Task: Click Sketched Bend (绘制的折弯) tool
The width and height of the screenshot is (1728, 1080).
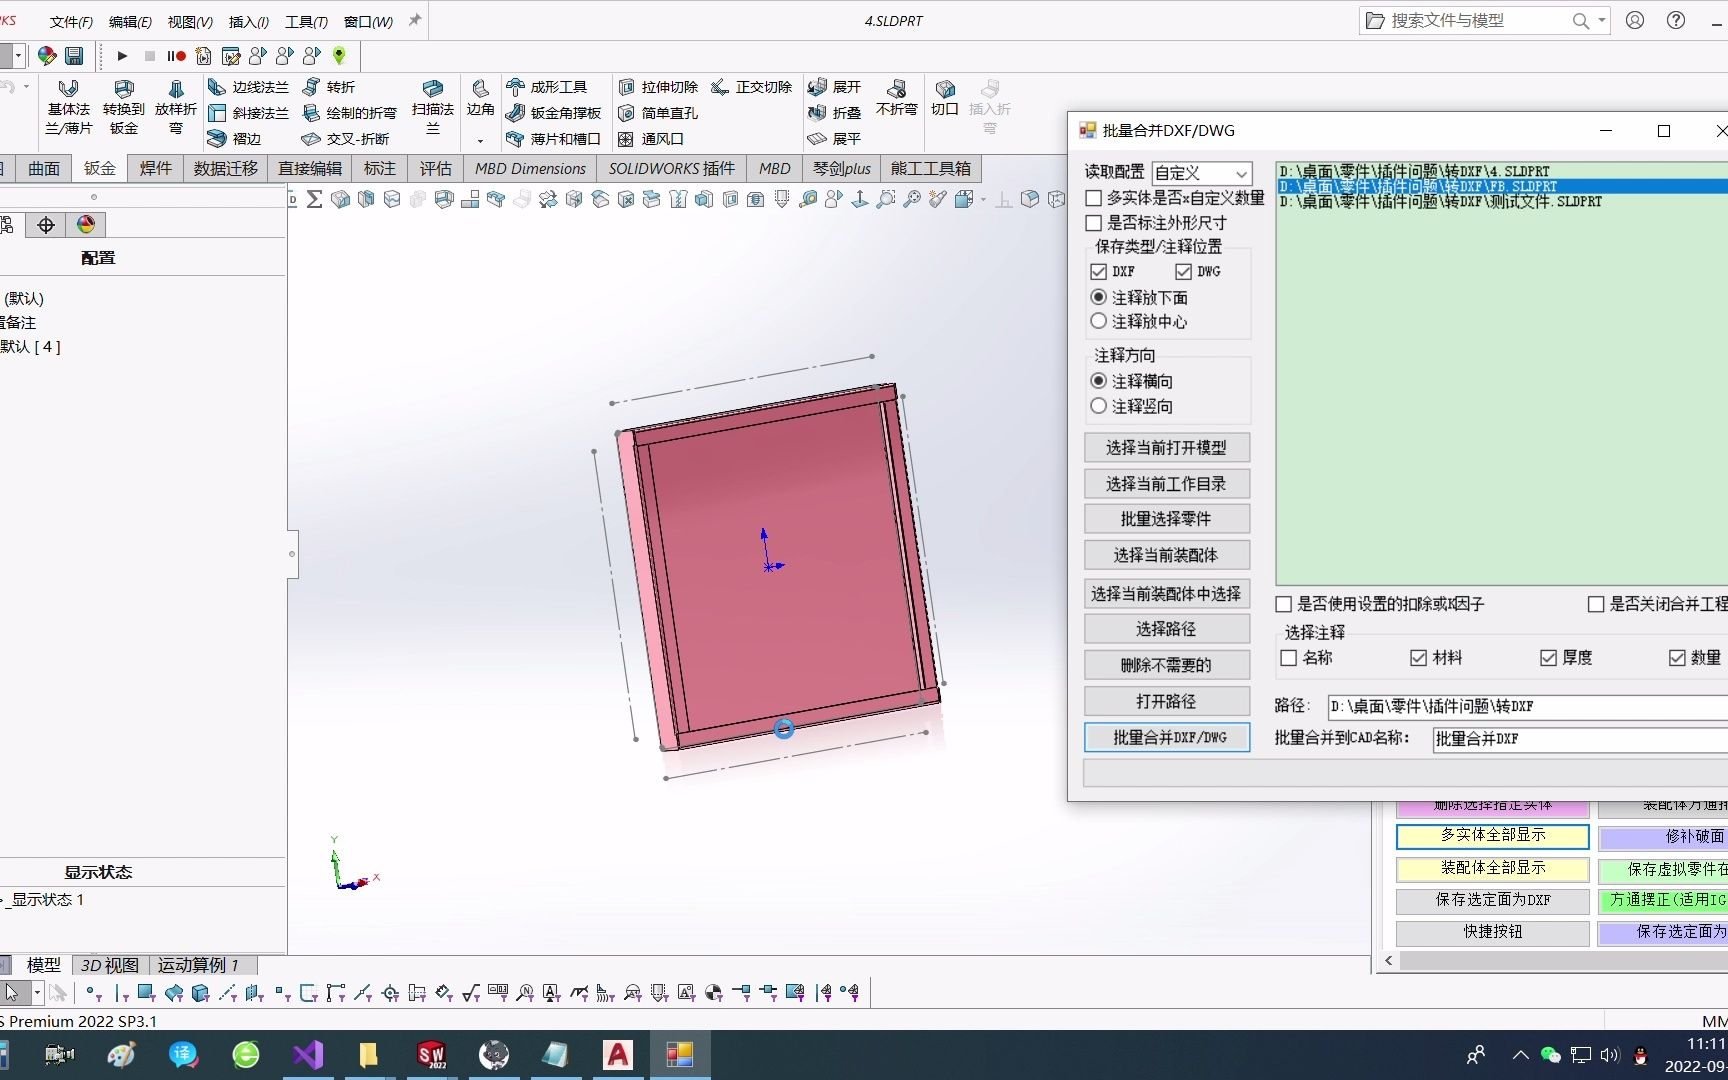Action: click(349, 113)
